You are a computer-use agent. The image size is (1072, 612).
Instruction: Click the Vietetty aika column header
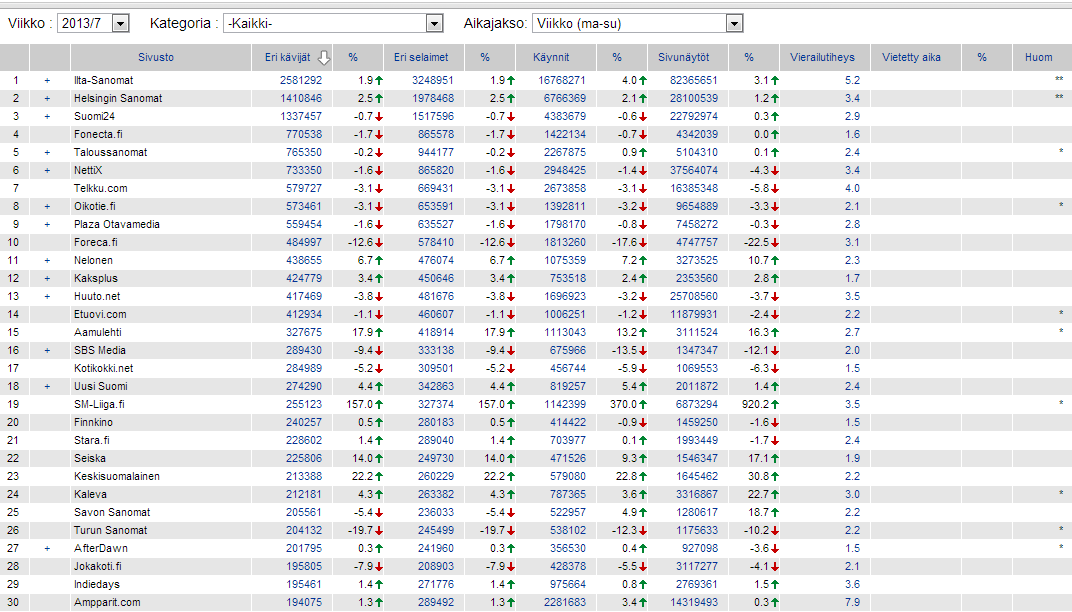click(911, 57)
